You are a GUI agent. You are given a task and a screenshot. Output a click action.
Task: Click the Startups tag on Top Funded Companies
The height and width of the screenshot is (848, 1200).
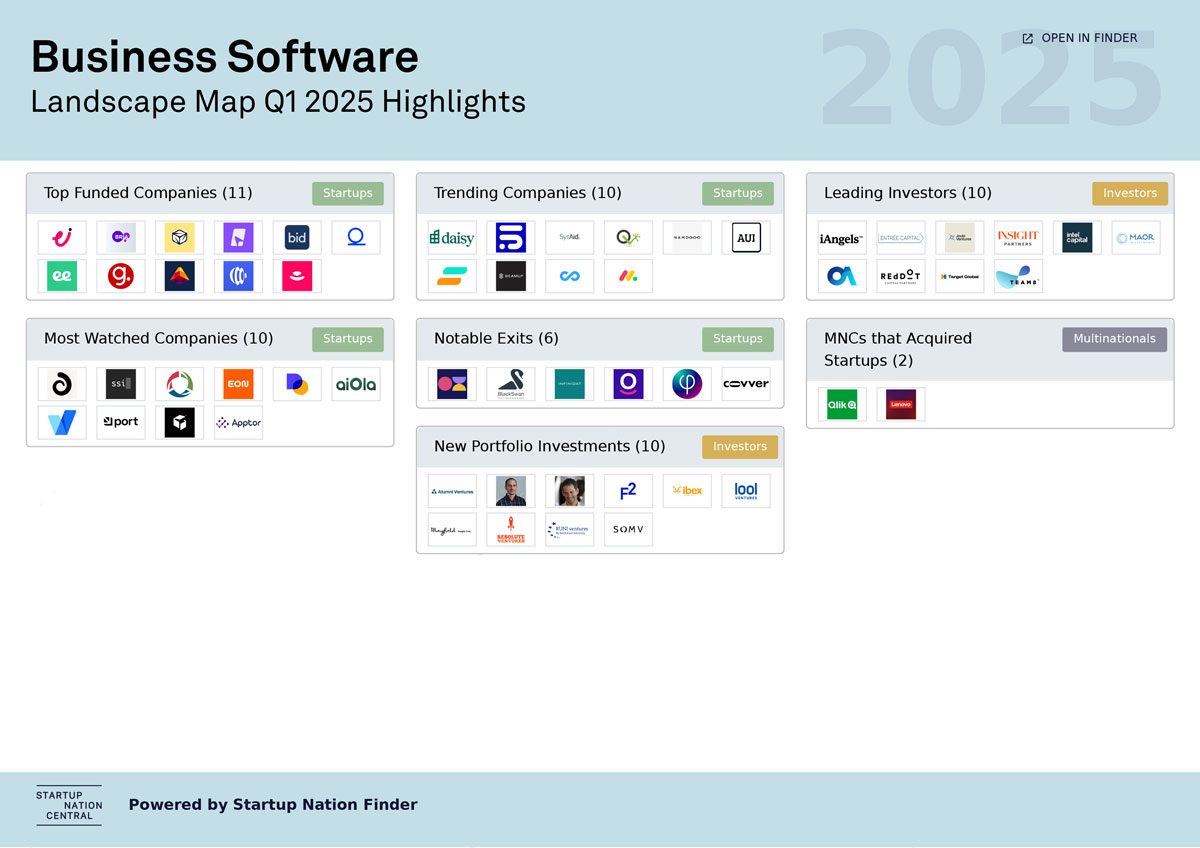(x=348, y=193)
